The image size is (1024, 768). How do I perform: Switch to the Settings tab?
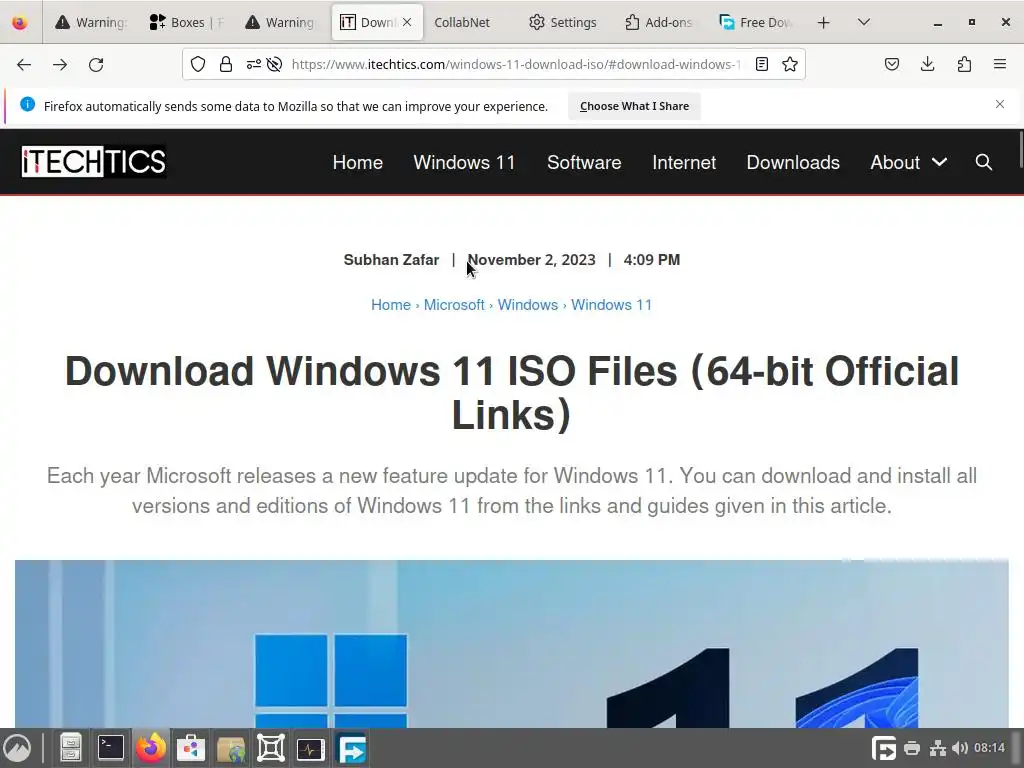tap(562, 22)
